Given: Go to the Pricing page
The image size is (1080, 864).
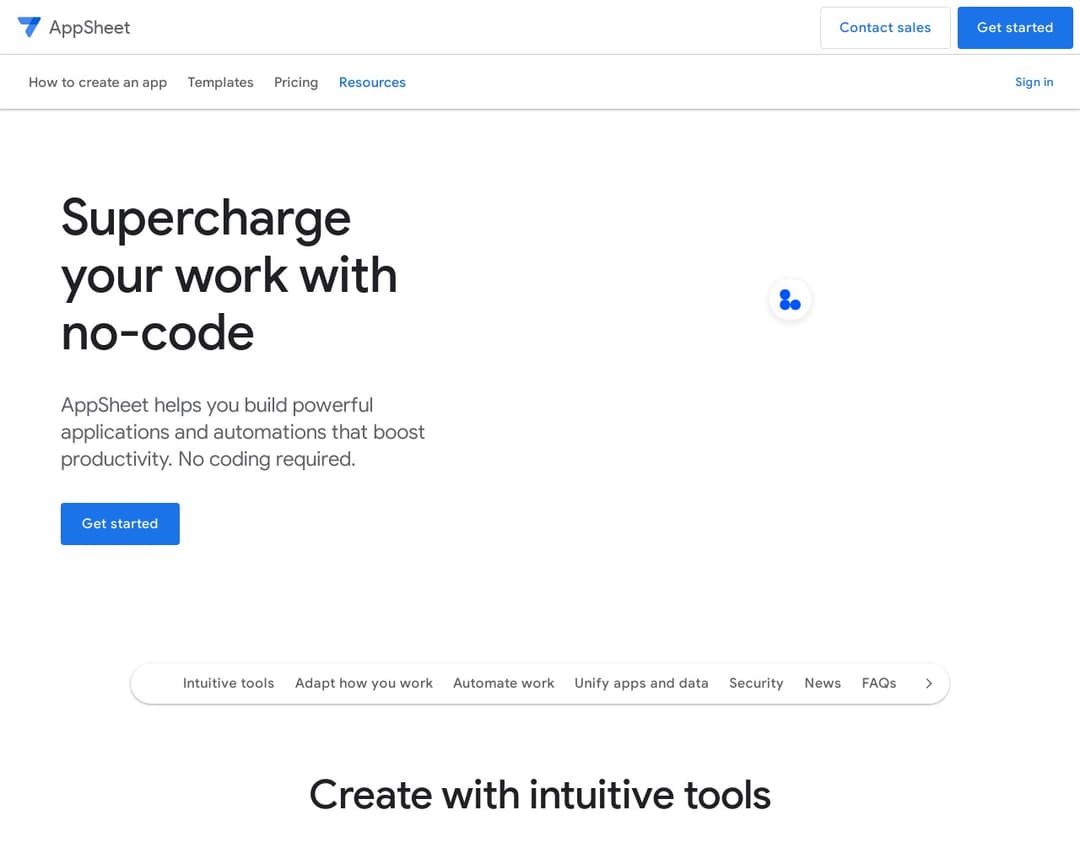Looking at the screenshot, I should [296, 82].
